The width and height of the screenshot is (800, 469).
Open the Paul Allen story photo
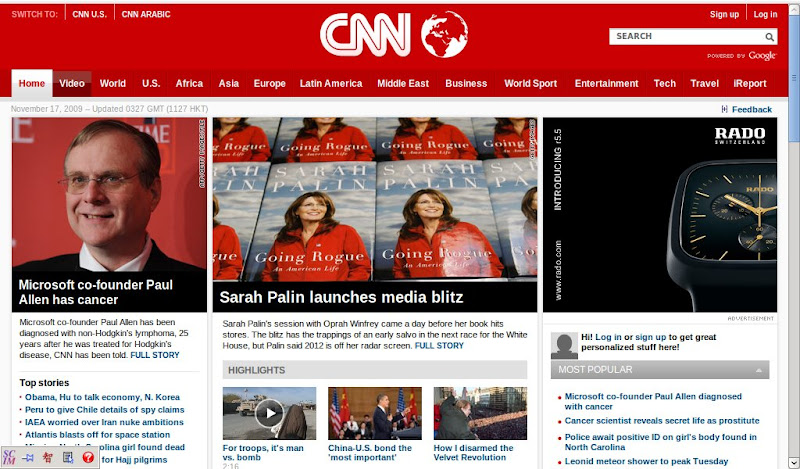coord(109,194)
